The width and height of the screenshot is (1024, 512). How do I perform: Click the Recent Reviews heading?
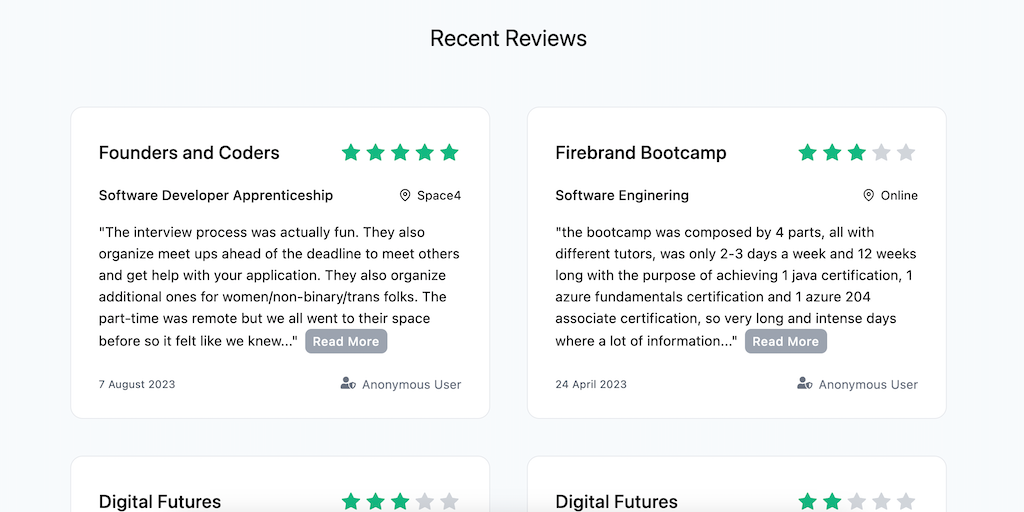point(508,39)
